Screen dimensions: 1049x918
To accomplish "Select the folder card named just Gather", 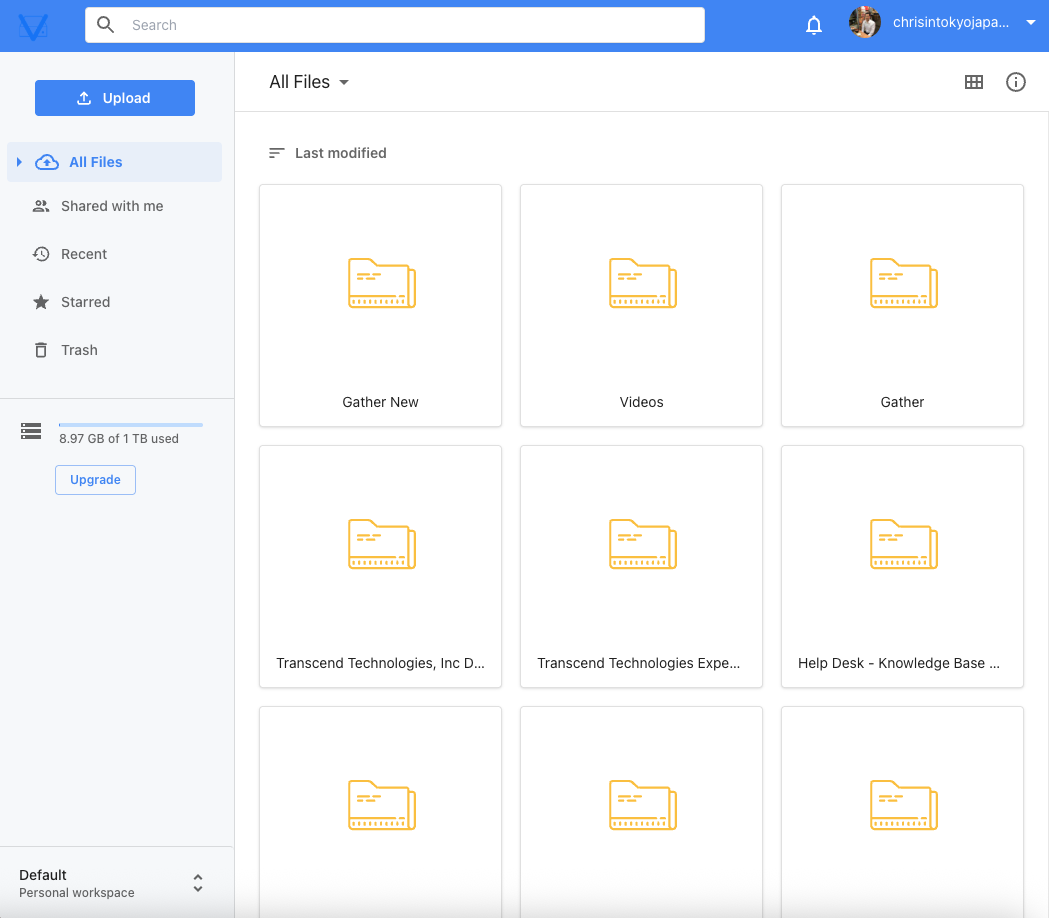I will tap(902, 306).
